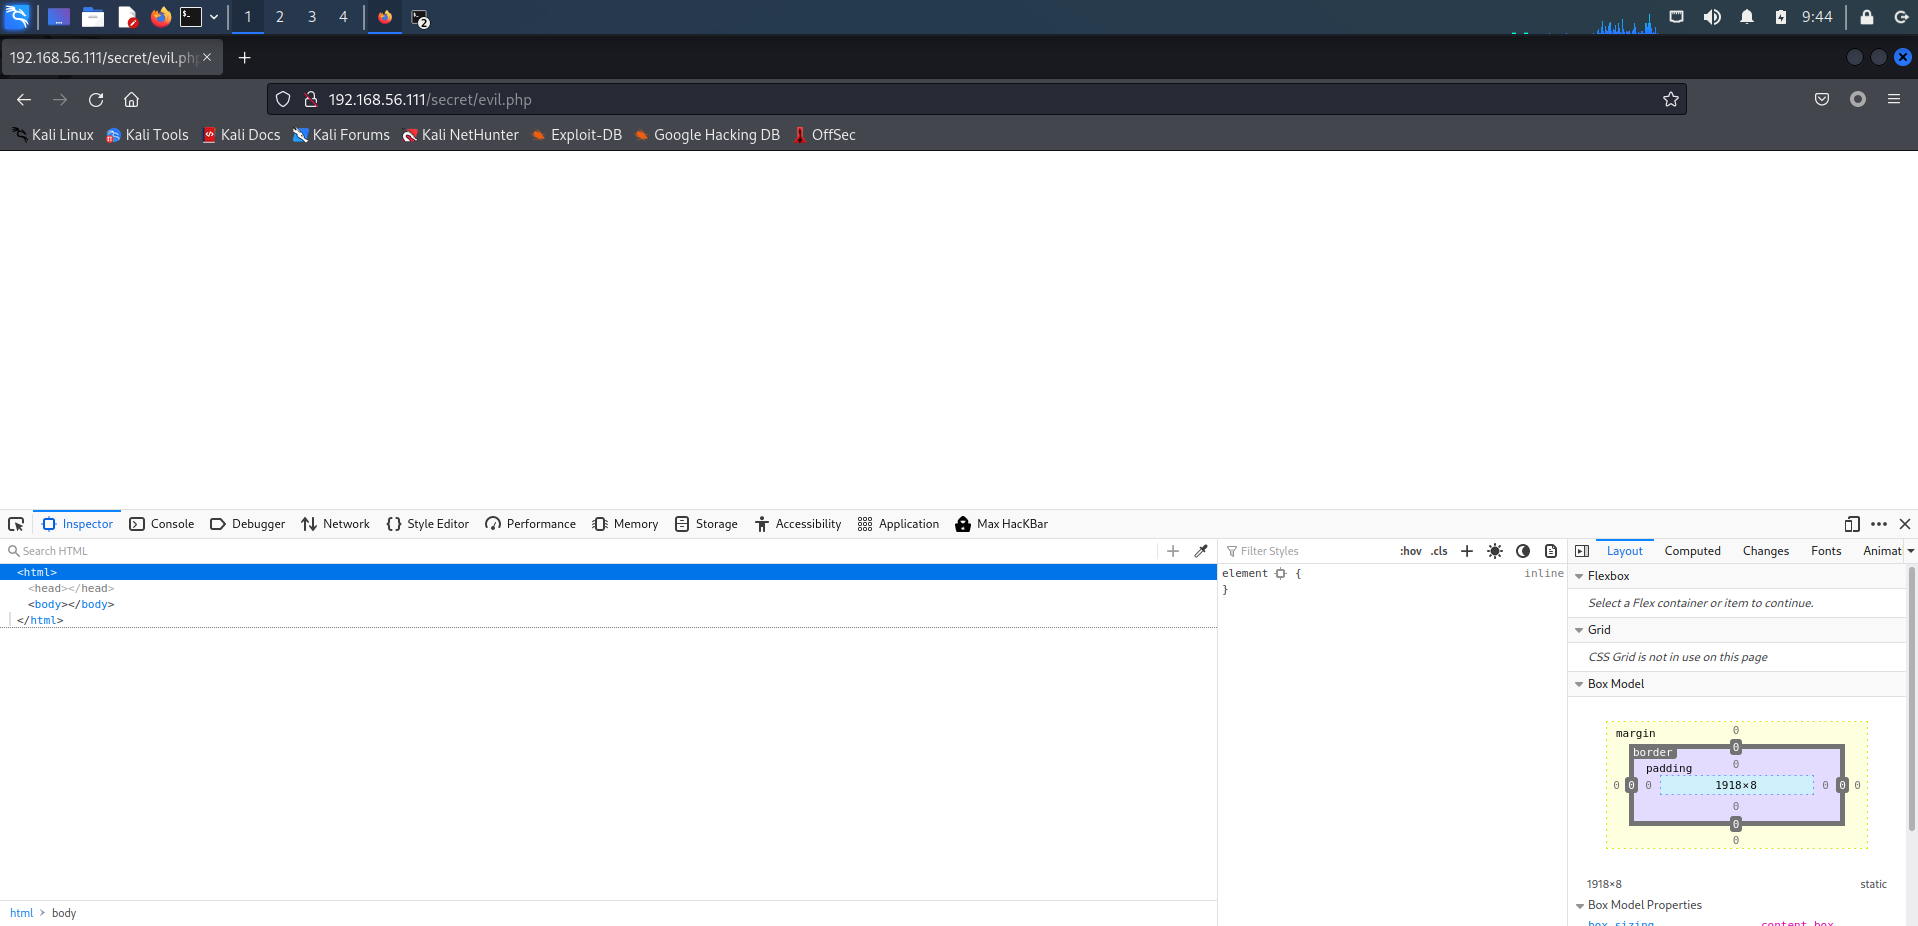Open the OffSec bookmark
The image size is (1918, 926).
[x=824, y=135]
